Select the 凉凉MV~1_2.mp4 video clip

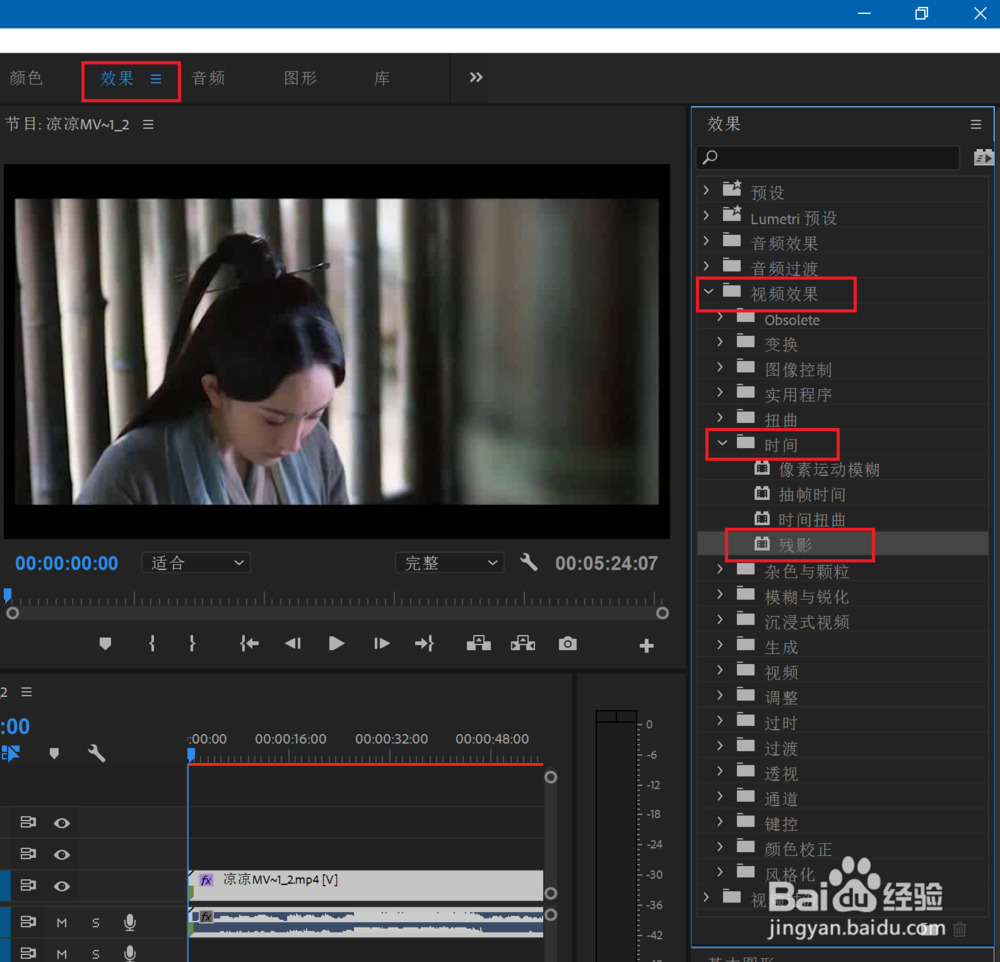367,885
